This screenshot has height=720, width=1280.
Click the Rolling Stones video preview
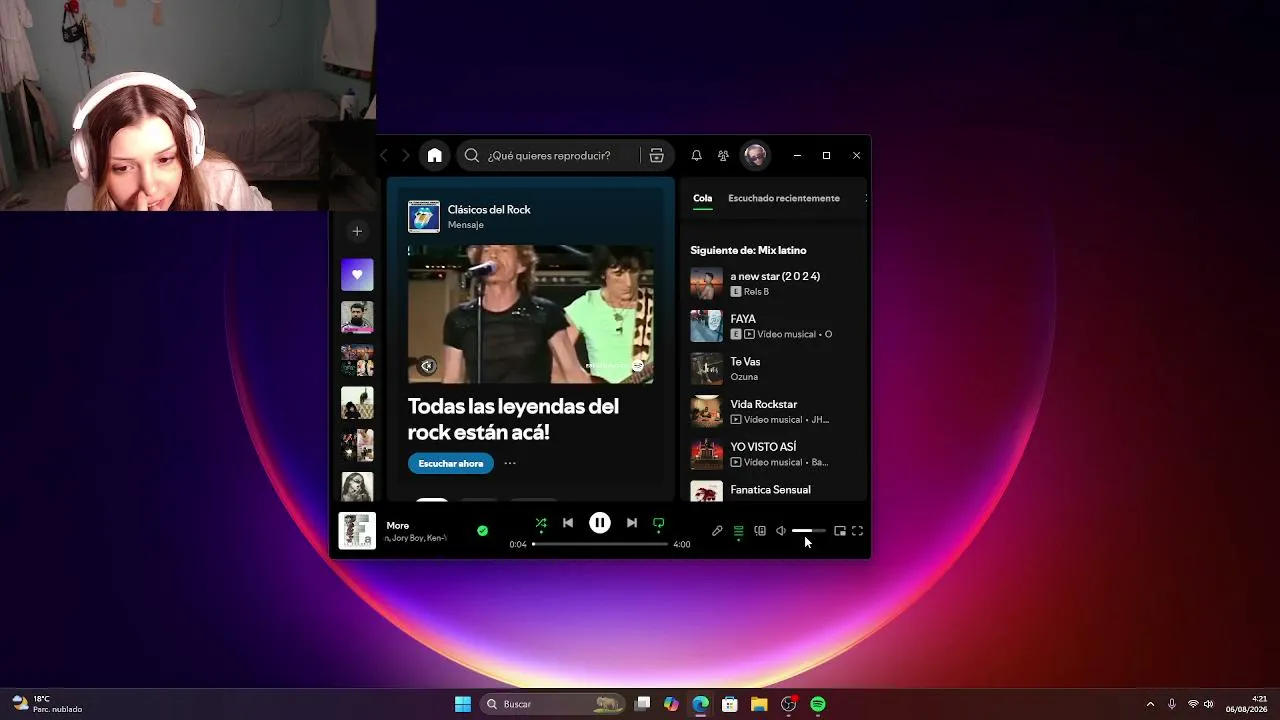[531, 314]
